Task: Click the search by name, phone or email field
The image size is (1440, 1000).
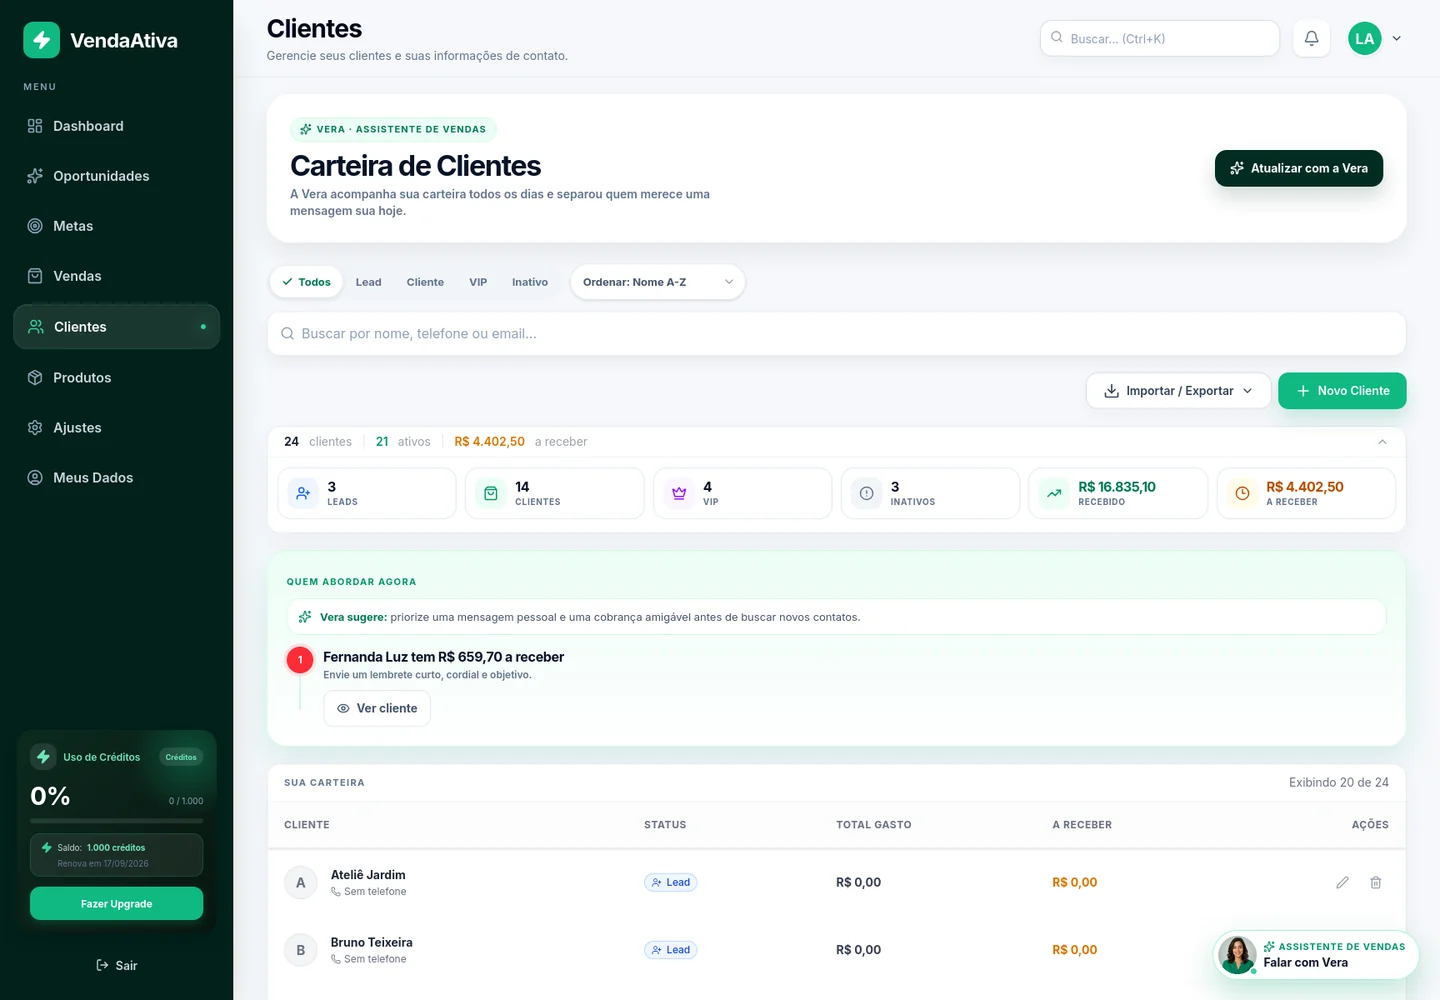Action: tap(836, 334)
